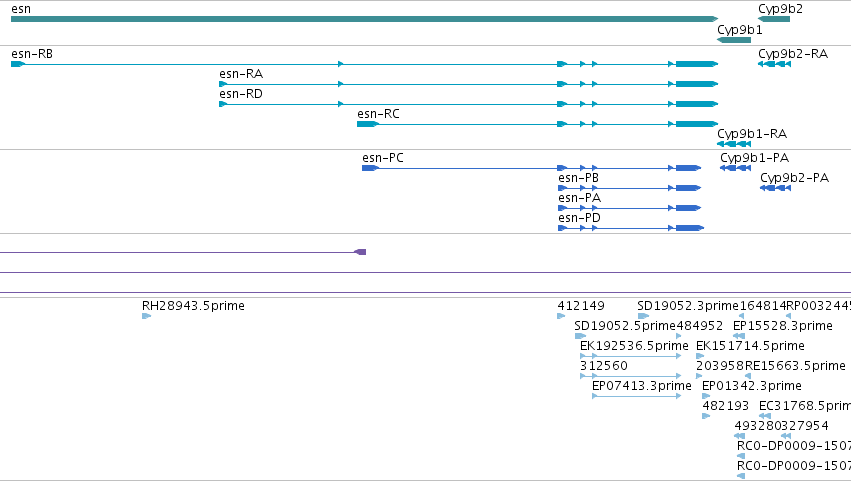Click the 312560 feature label
This screenshot has height=481, width=851.
pyautogui.click(x=604, y=366)
